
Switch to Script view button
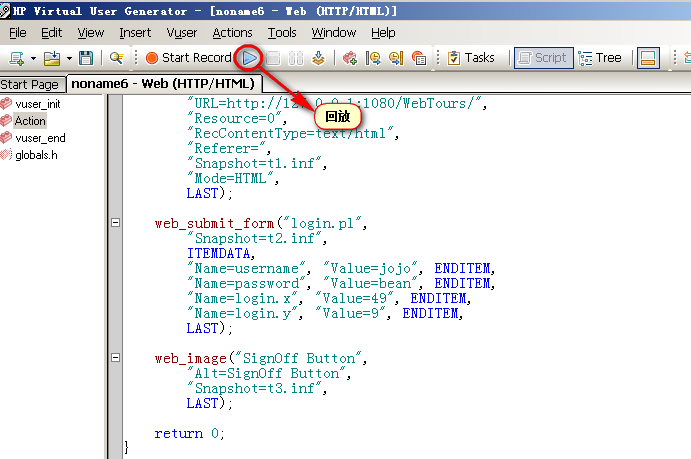click(x=544, y=58)
